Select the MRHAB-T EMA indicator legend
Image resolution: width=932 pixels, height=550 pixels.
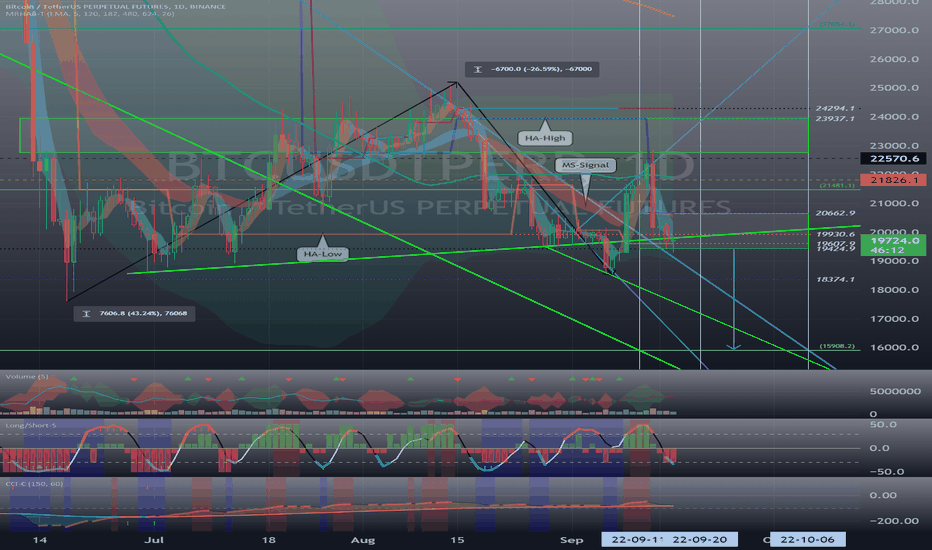[x=90, y=14]
